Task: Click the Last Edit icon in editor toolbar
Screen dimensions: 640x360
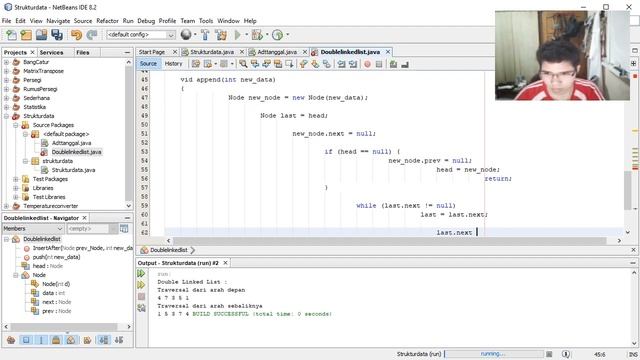Action: [196, 64]
